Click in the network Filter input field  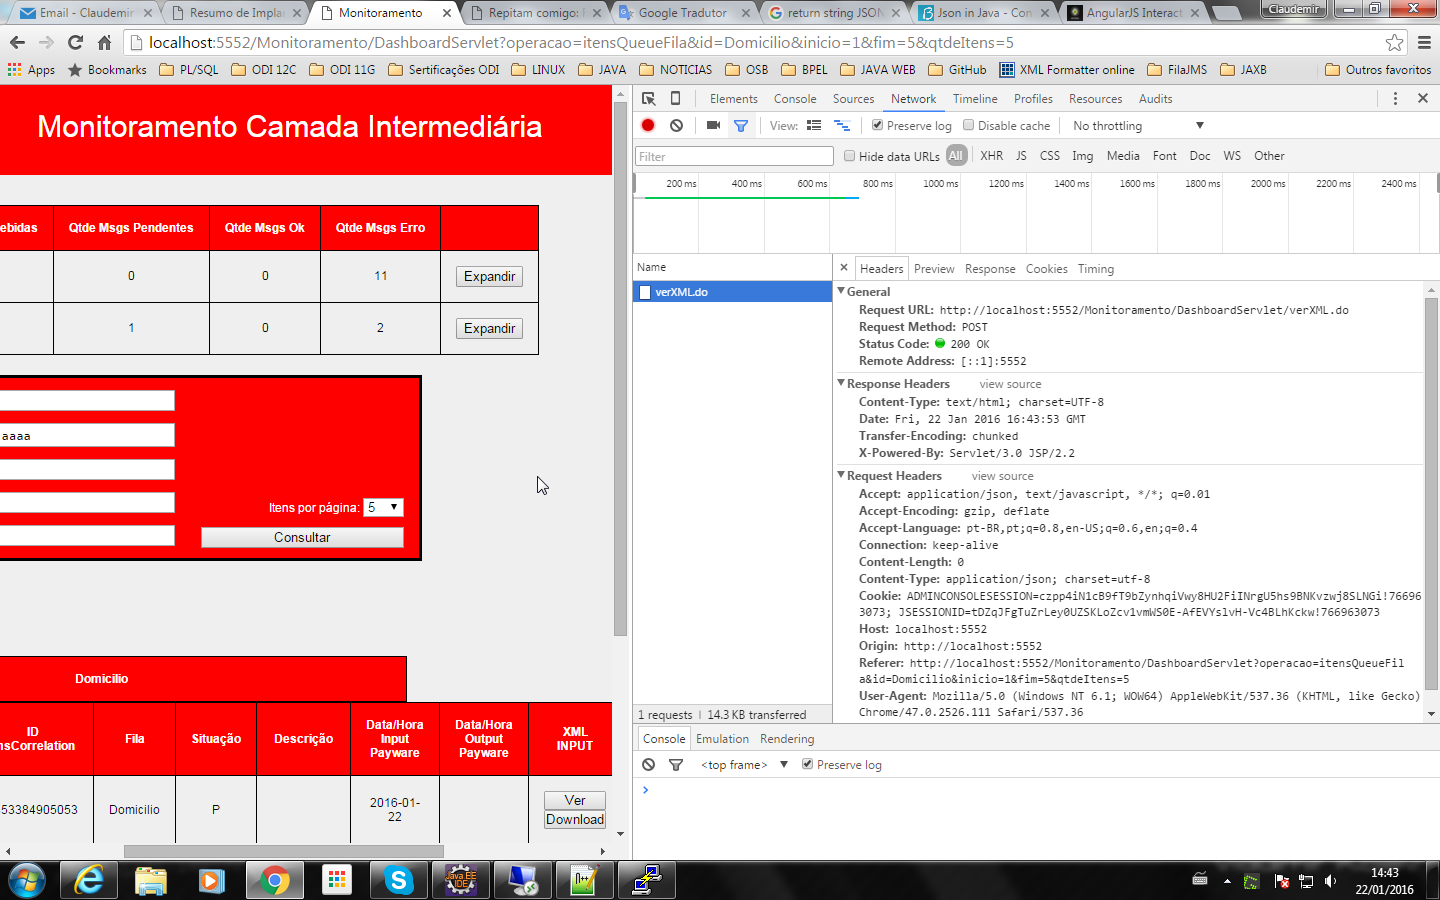(x=734, y=156)
